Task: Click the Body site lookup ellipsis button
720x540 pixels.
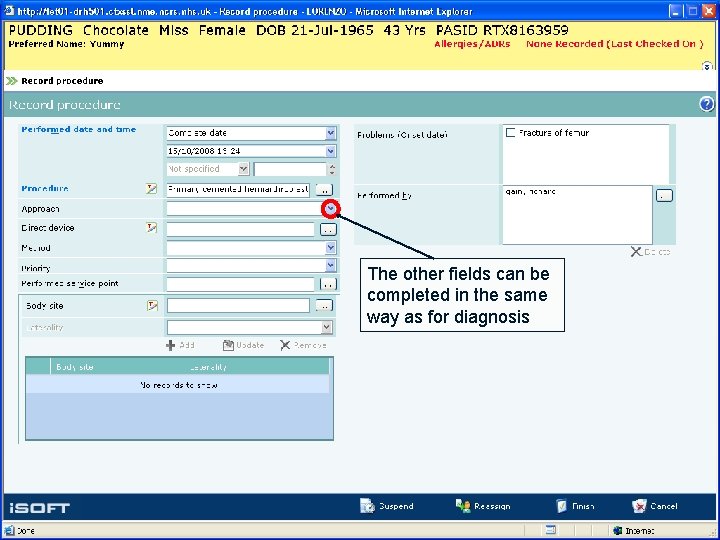Action: click(x=324, y=306)
